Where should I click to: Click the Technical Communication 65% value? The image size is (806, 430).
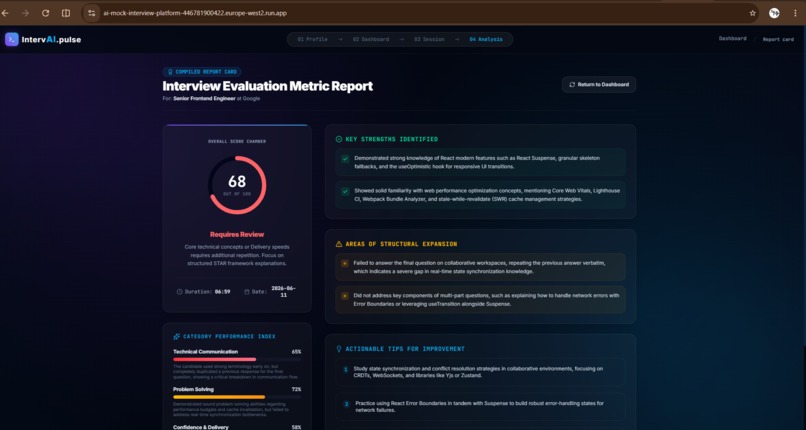[x=296, y=352]
